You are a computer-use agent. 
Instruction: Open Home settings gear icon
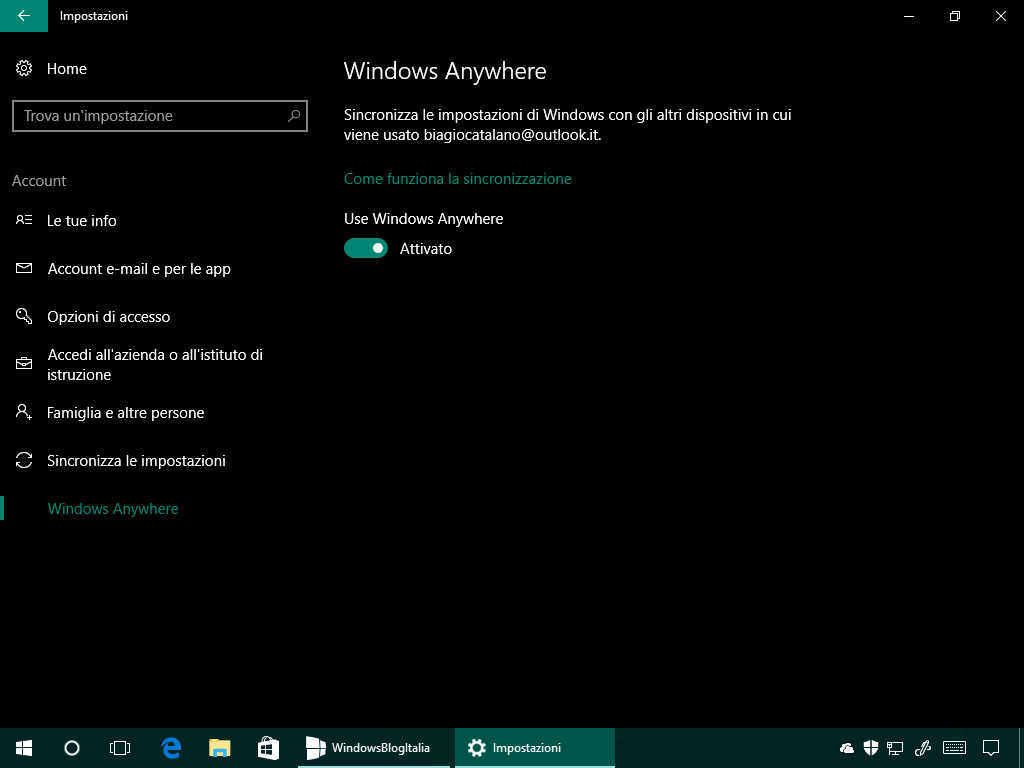pyautogui.click(x=24, y=68)
